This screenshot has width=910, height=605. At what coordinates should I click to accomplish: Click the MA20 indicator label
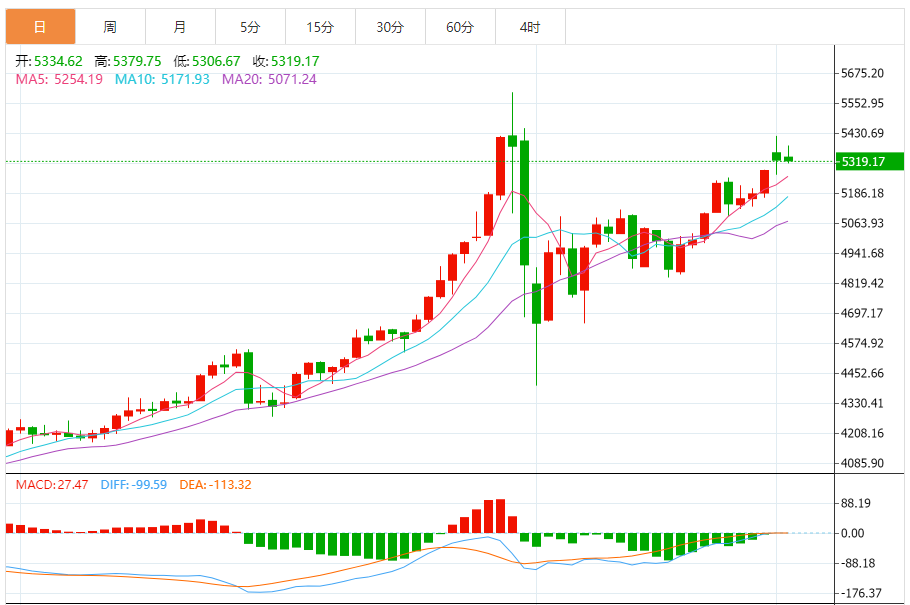(269, 80)
